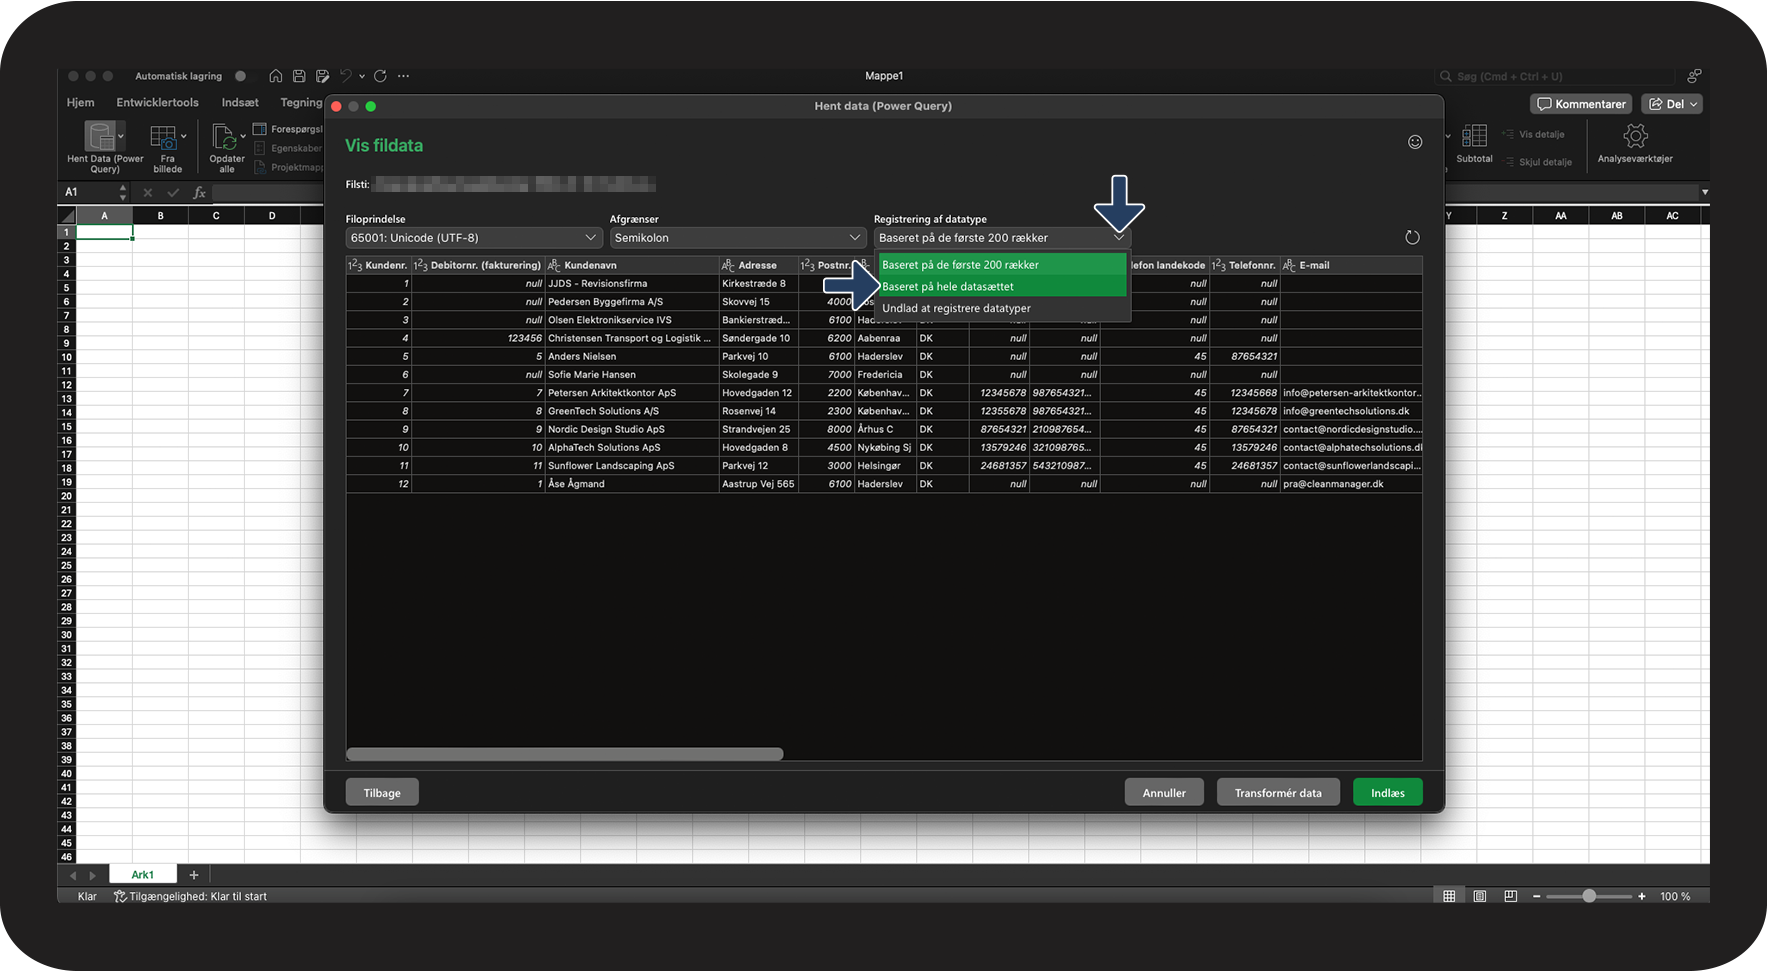Viewport: 1767px width, 971px height.
Task: Click the Fra billede ribbon icon
Action: [163, 137]
